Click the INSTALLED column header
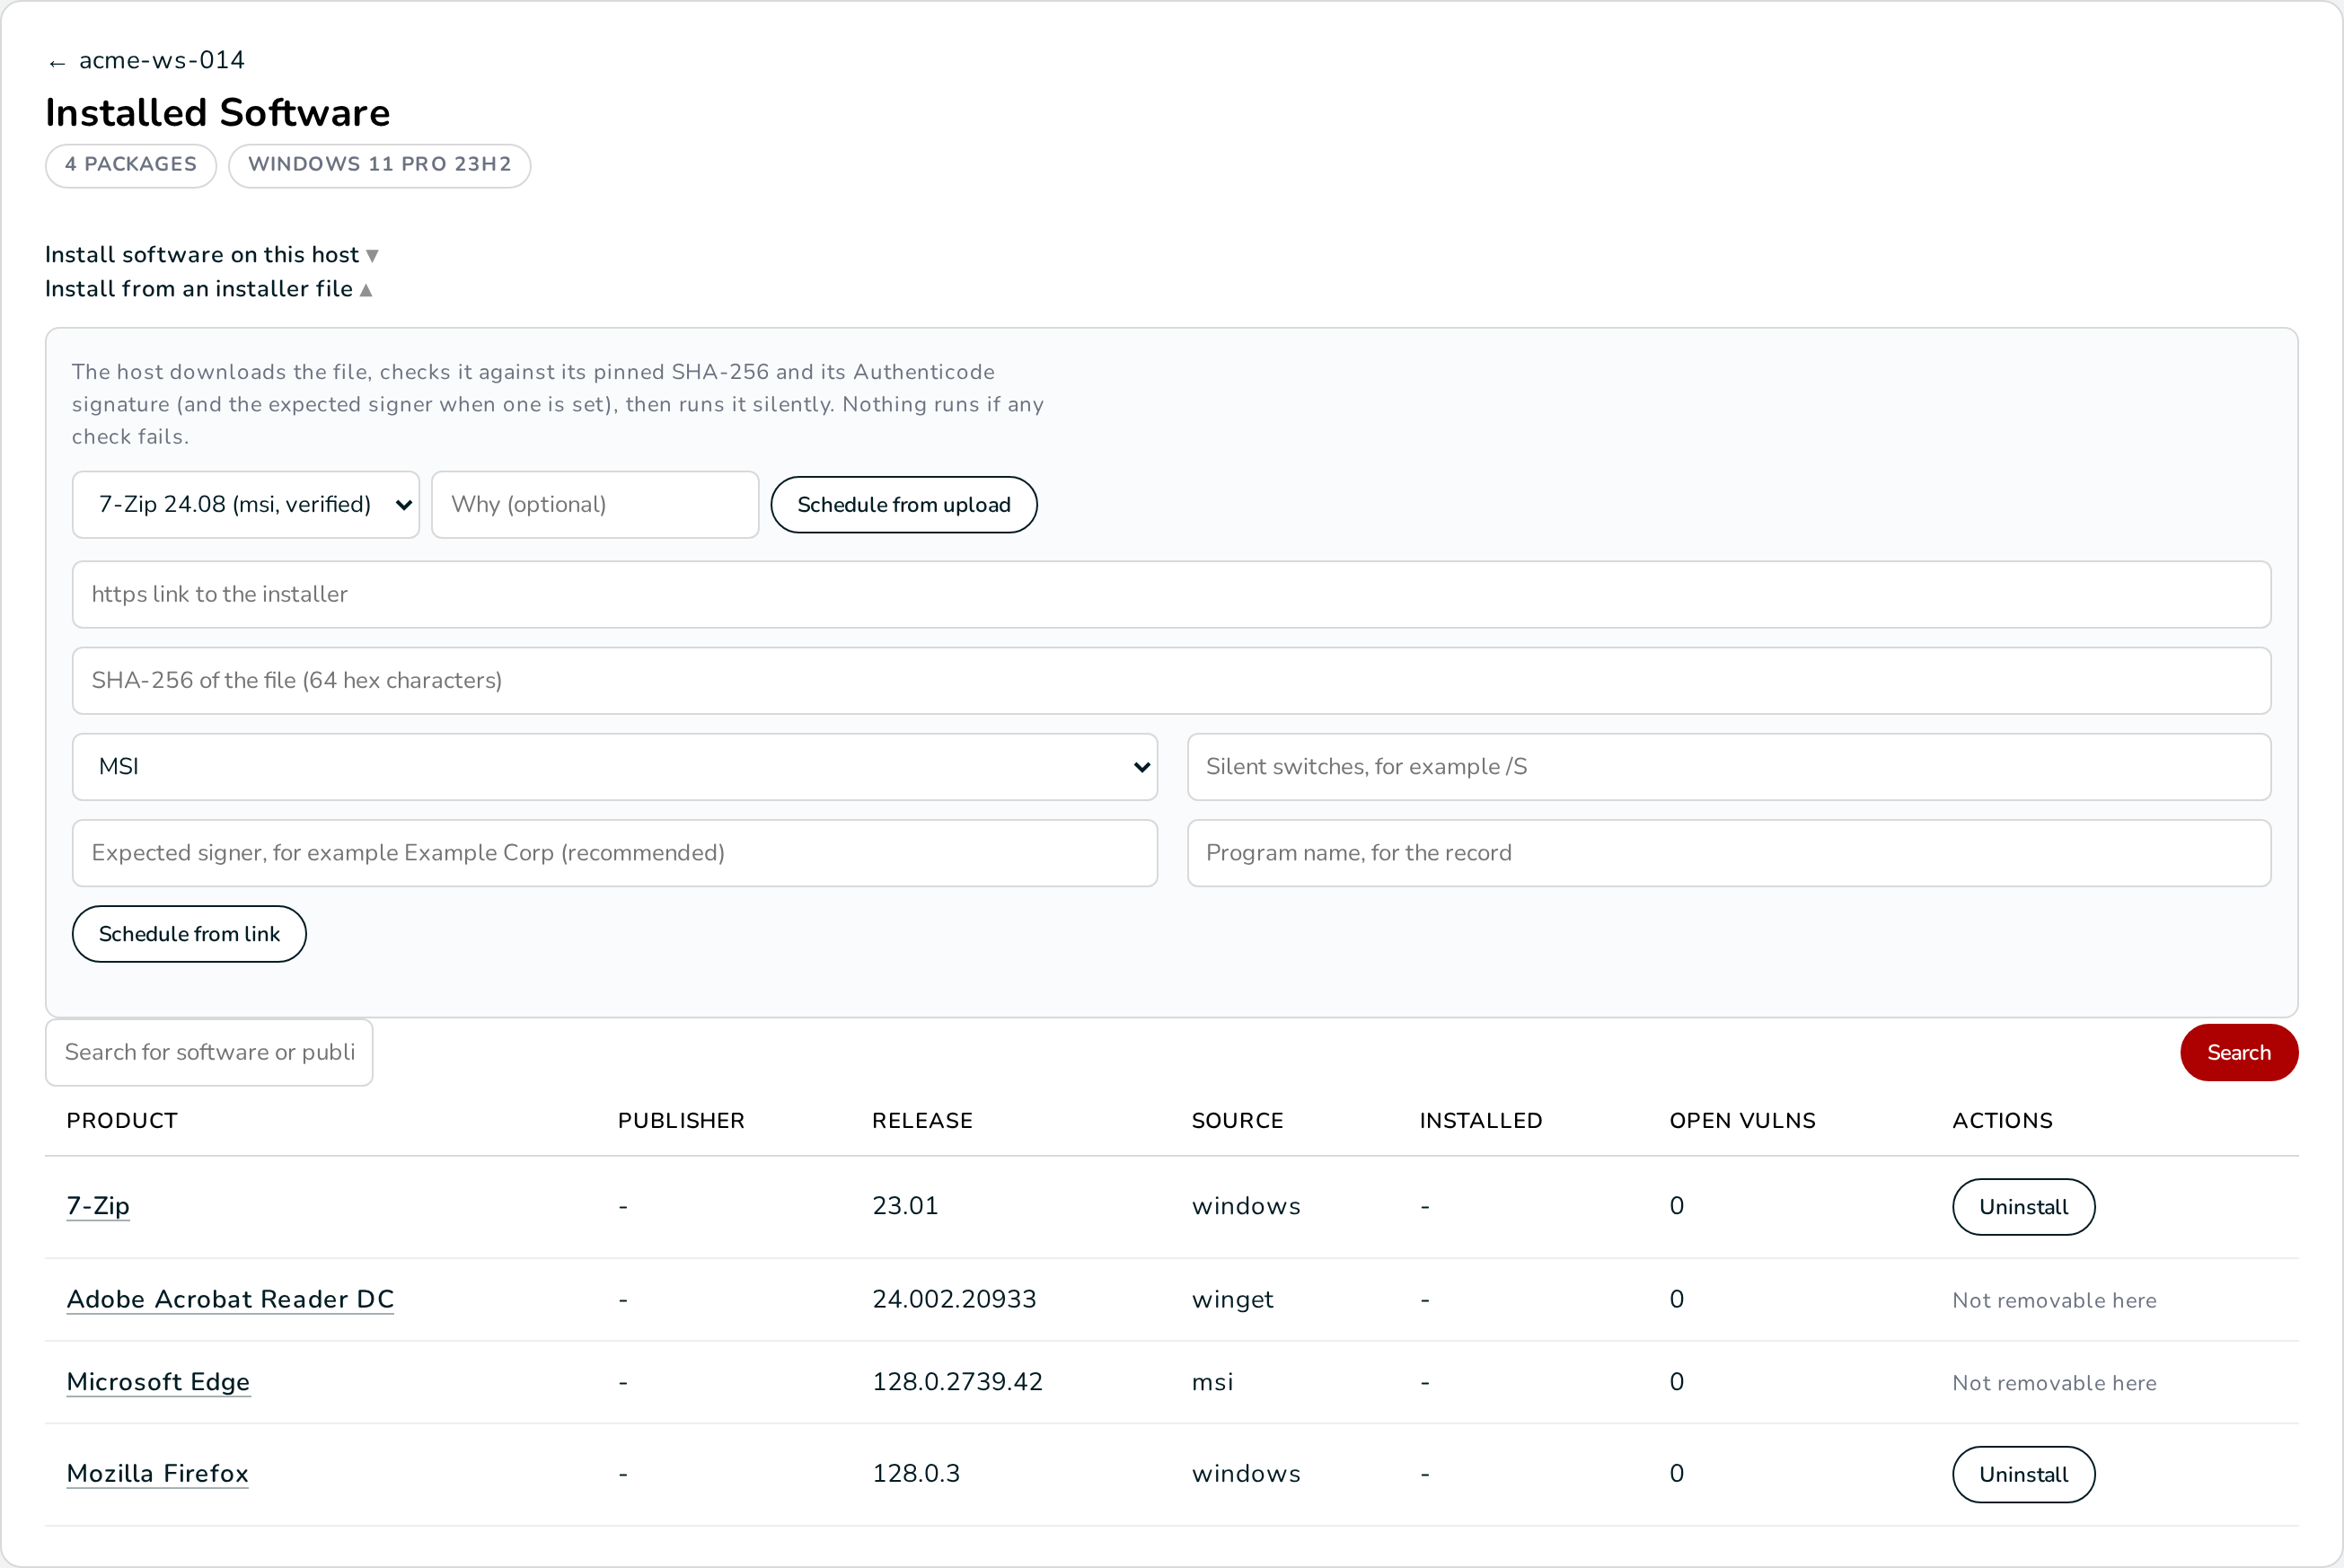This screenshot has height=1568, width=2344. (1481, 1121)
